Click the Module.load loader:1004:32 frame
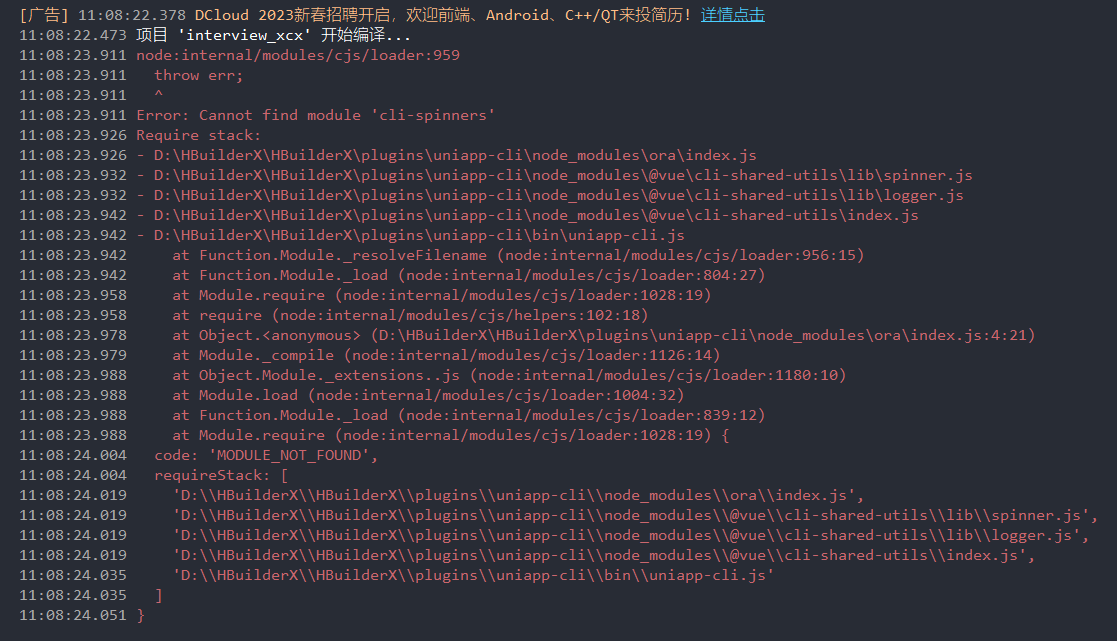Image resolution: width=1117 pixels, height=641 pixels. click(428, 395)
